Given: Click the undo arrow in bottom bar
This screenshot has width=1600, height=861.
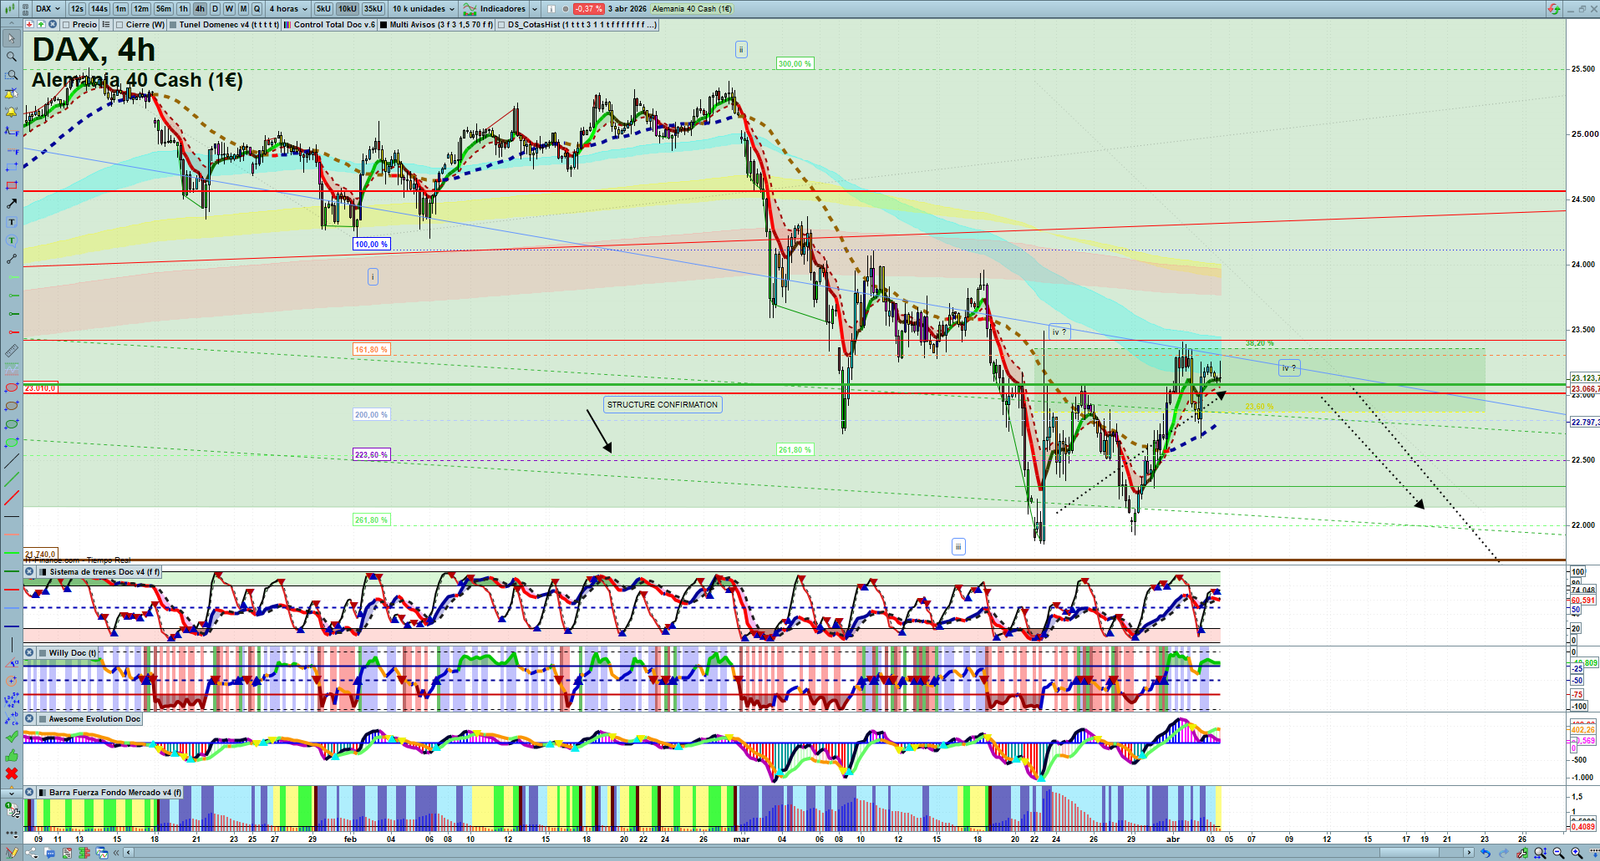Looking at the screenshot, I should (1485, 853).
